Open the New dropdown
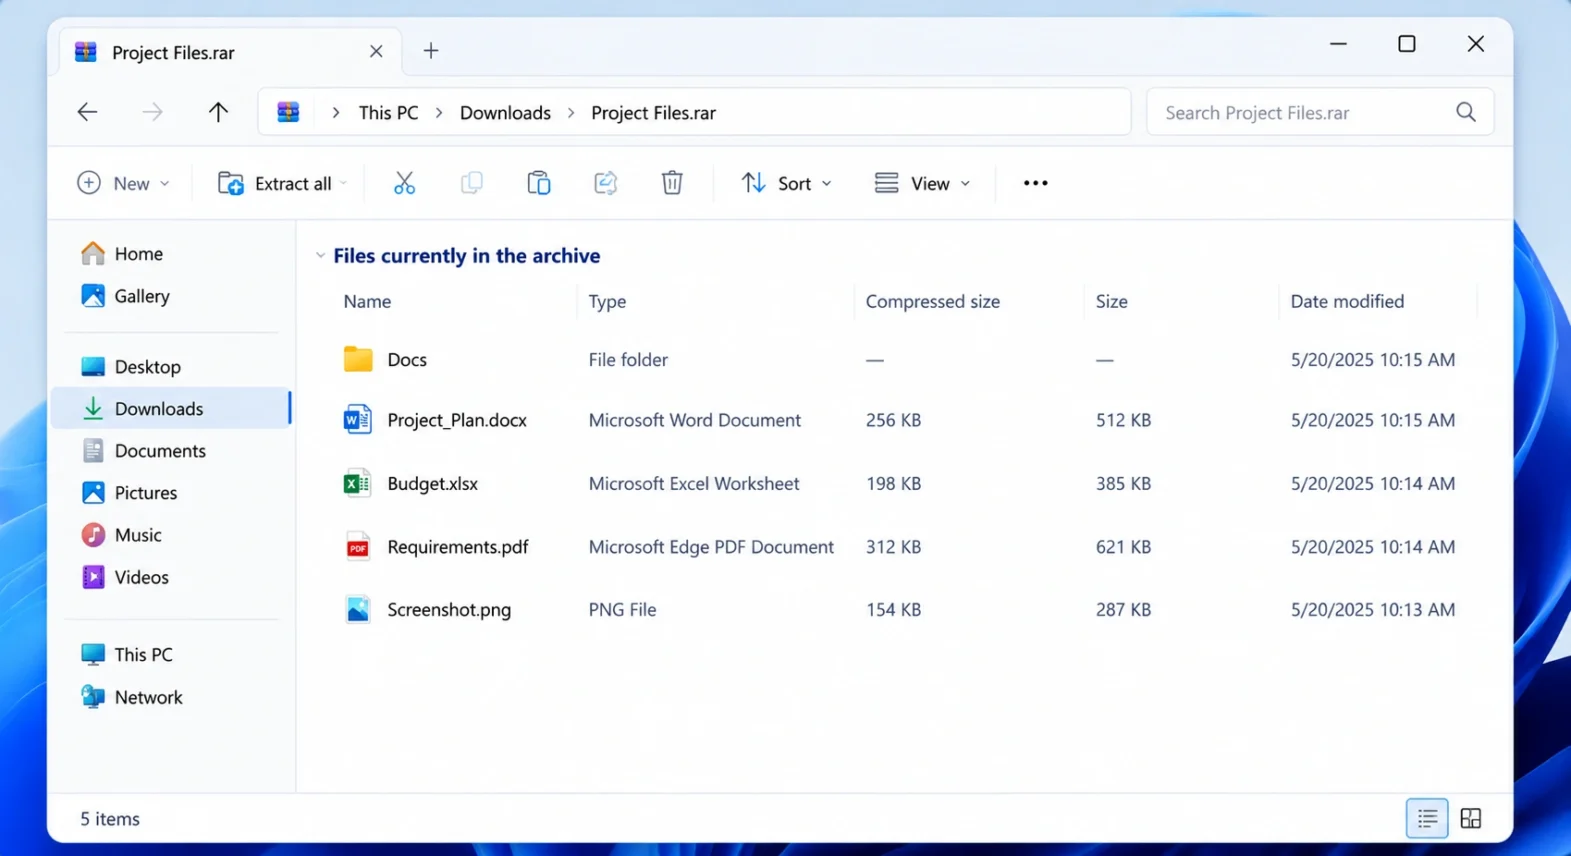 click(123, 183)
